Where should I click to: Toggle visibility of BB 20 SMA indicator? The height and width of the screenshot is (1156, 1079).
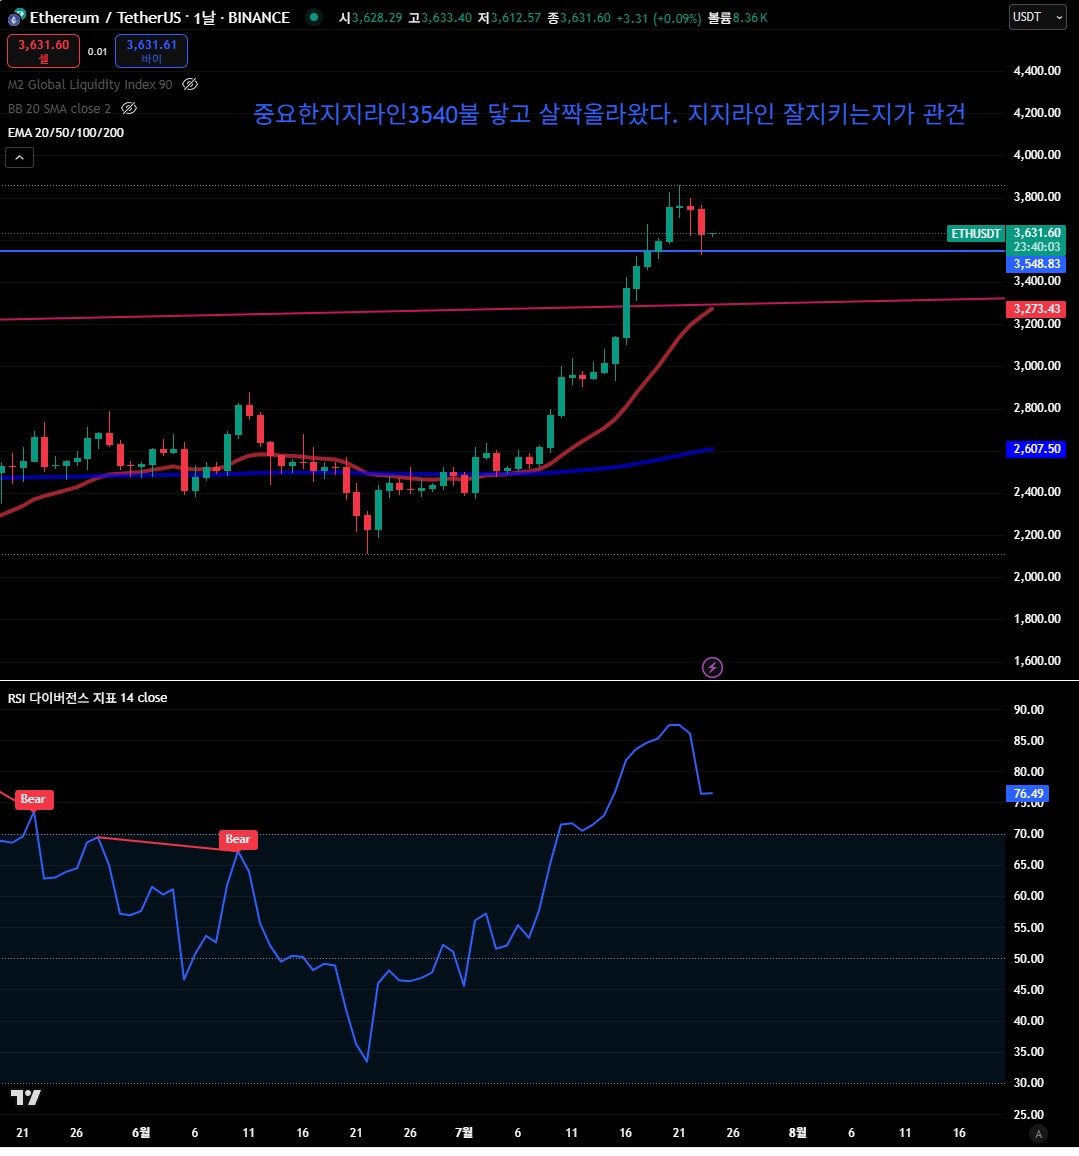(x=129, y=108)
